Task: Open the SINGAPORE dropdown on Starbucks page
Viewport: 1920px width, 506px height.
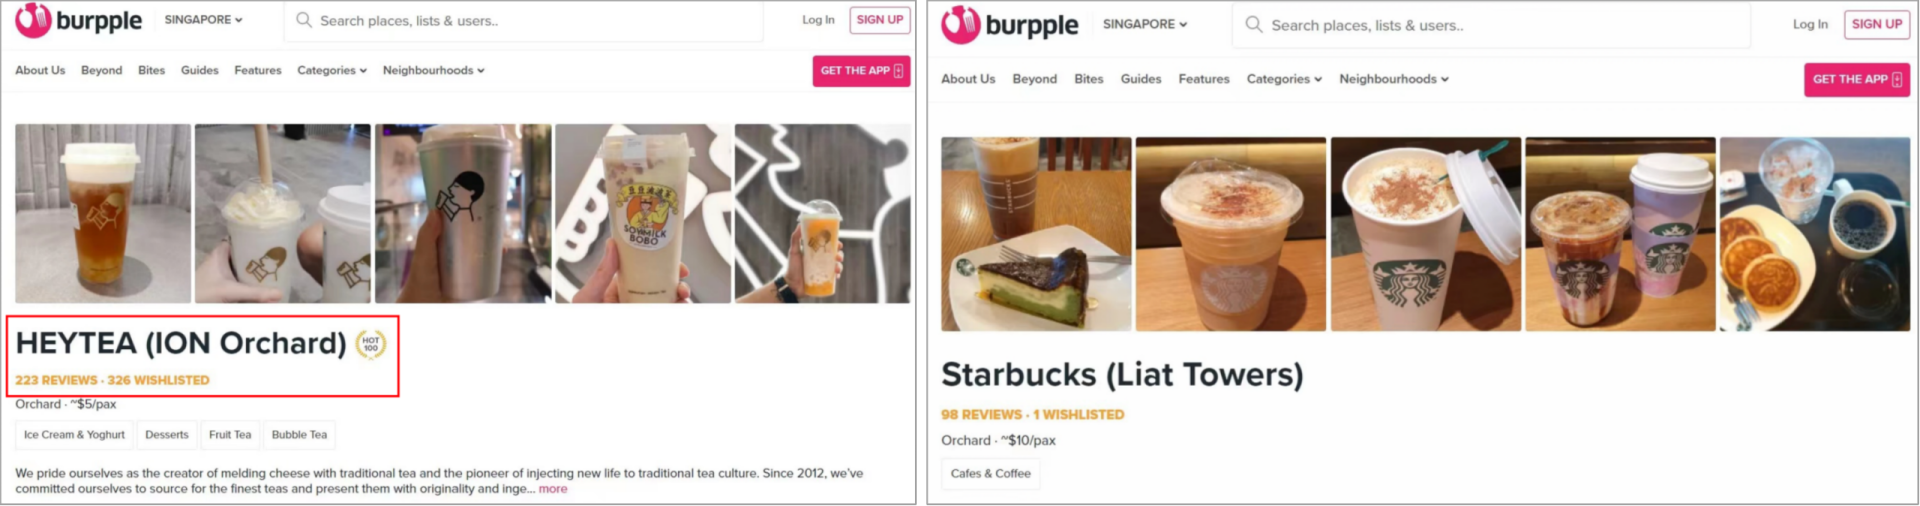Action: [x=1145, y=24]
